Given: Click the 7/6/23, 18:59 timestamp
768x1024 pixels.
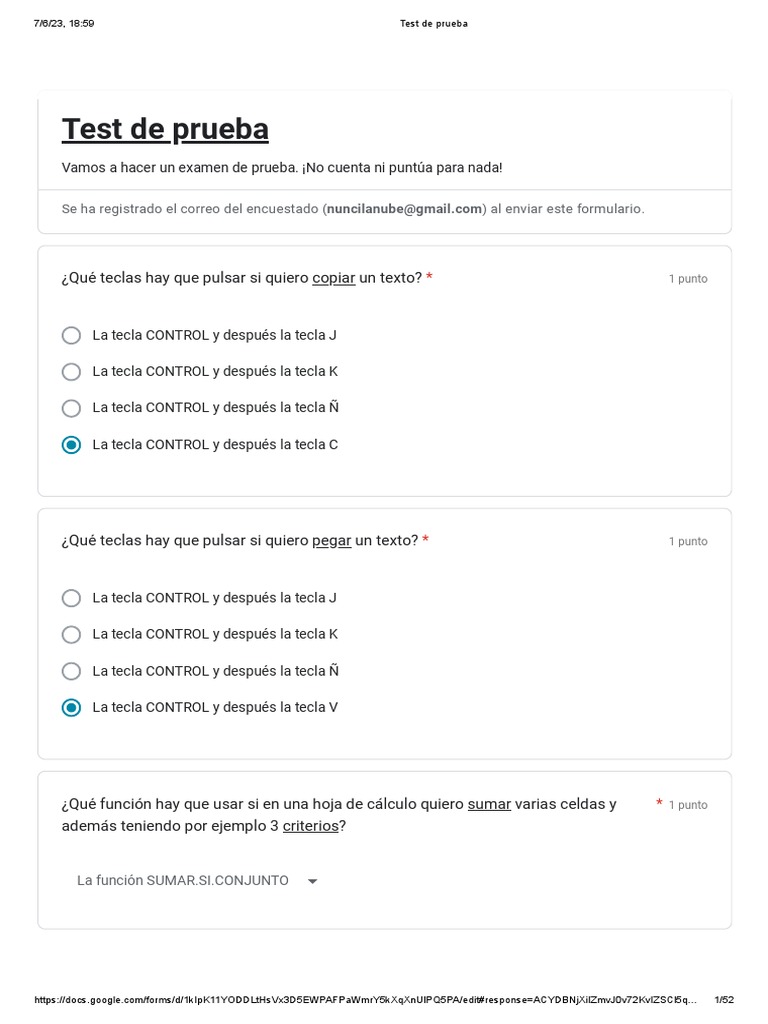Looking at the screenshot, I should click(64, 24).
